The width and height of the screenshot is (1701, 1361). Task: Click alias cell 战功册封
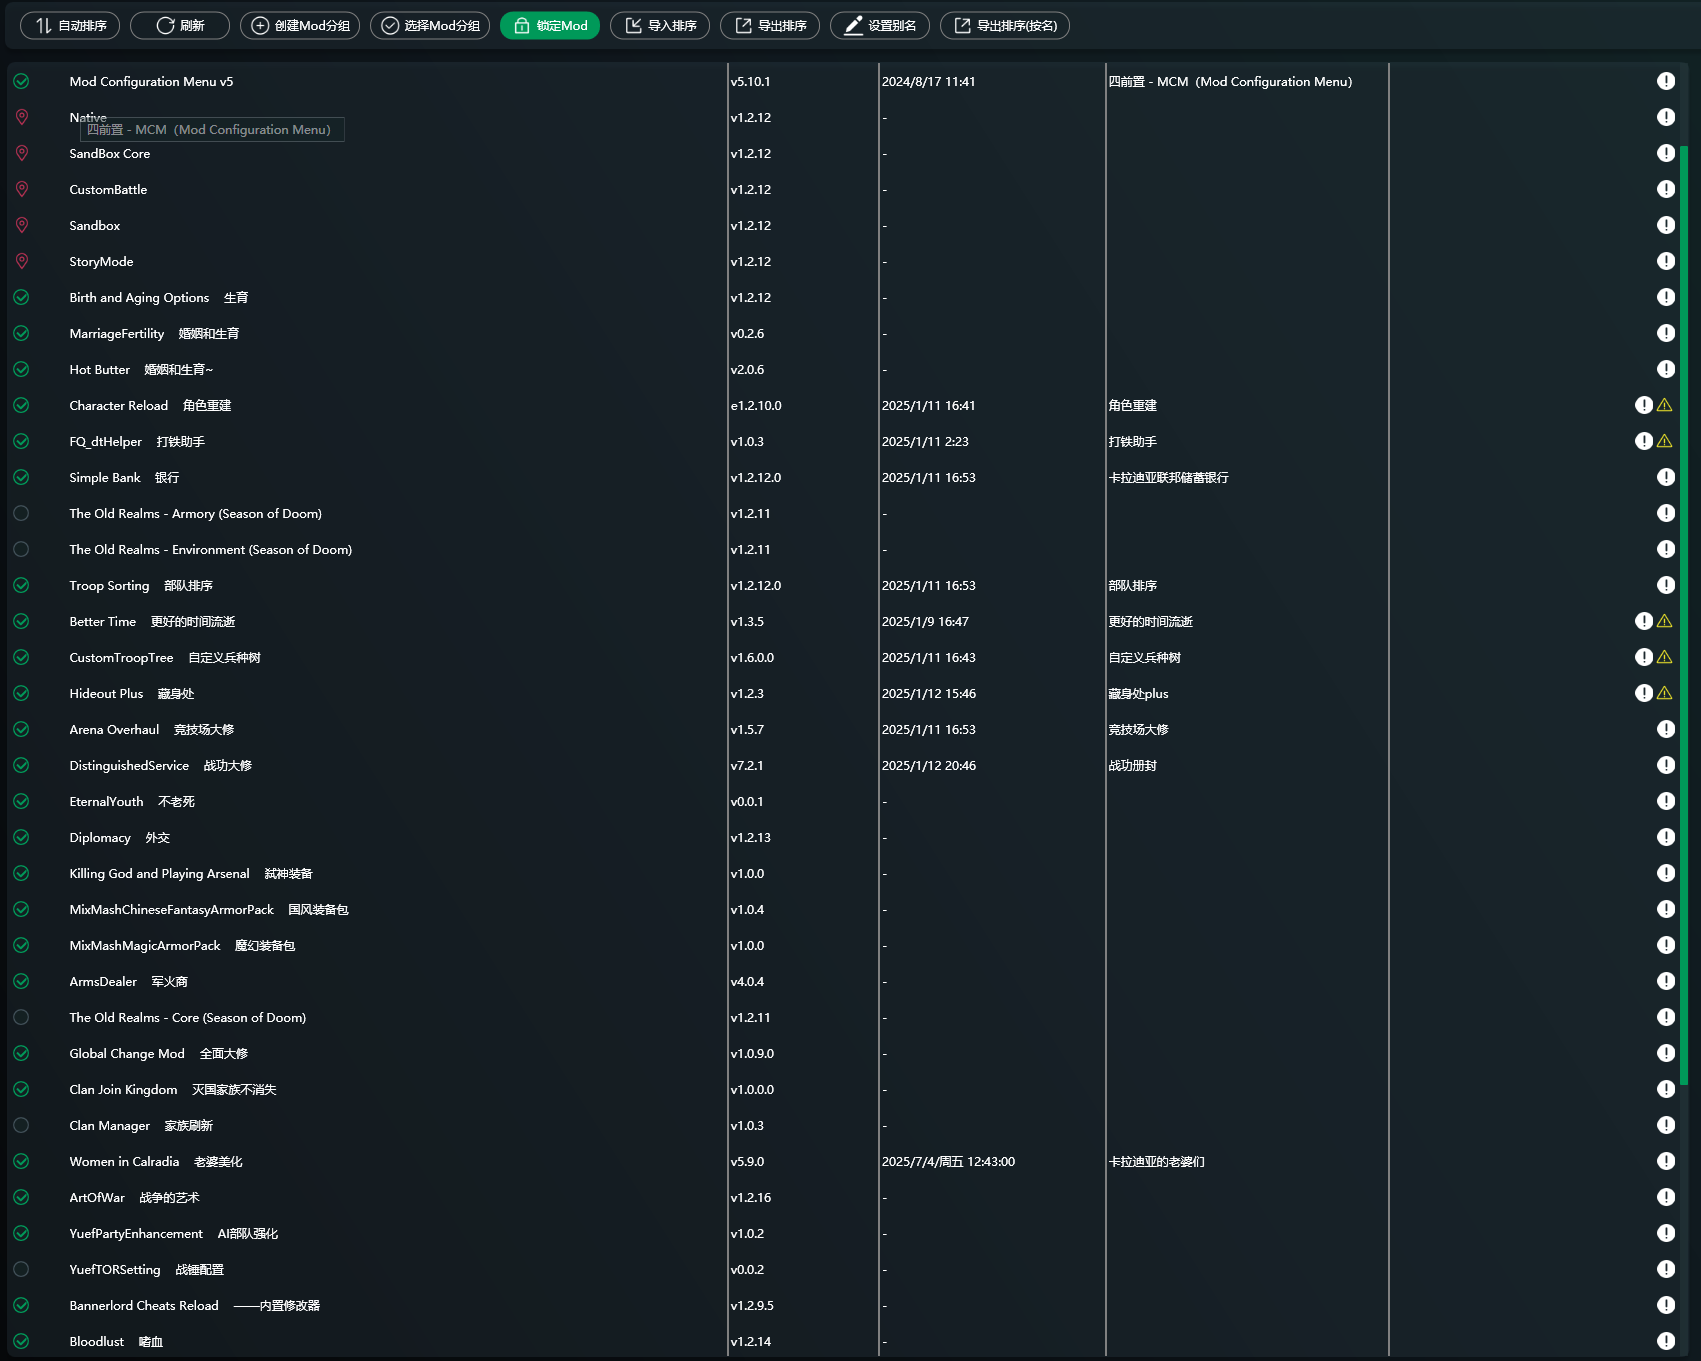1132,766
